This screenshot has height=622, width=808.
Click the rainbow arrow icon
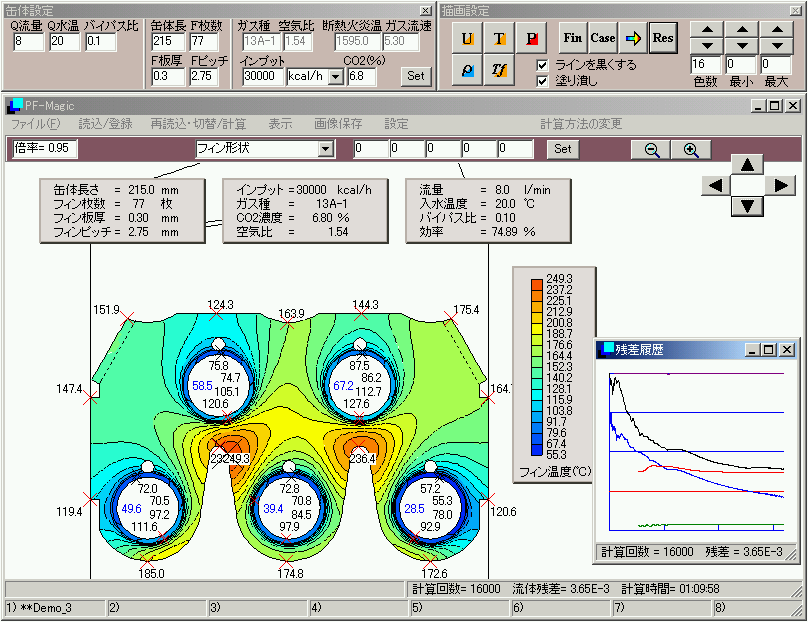coord(632,38)
